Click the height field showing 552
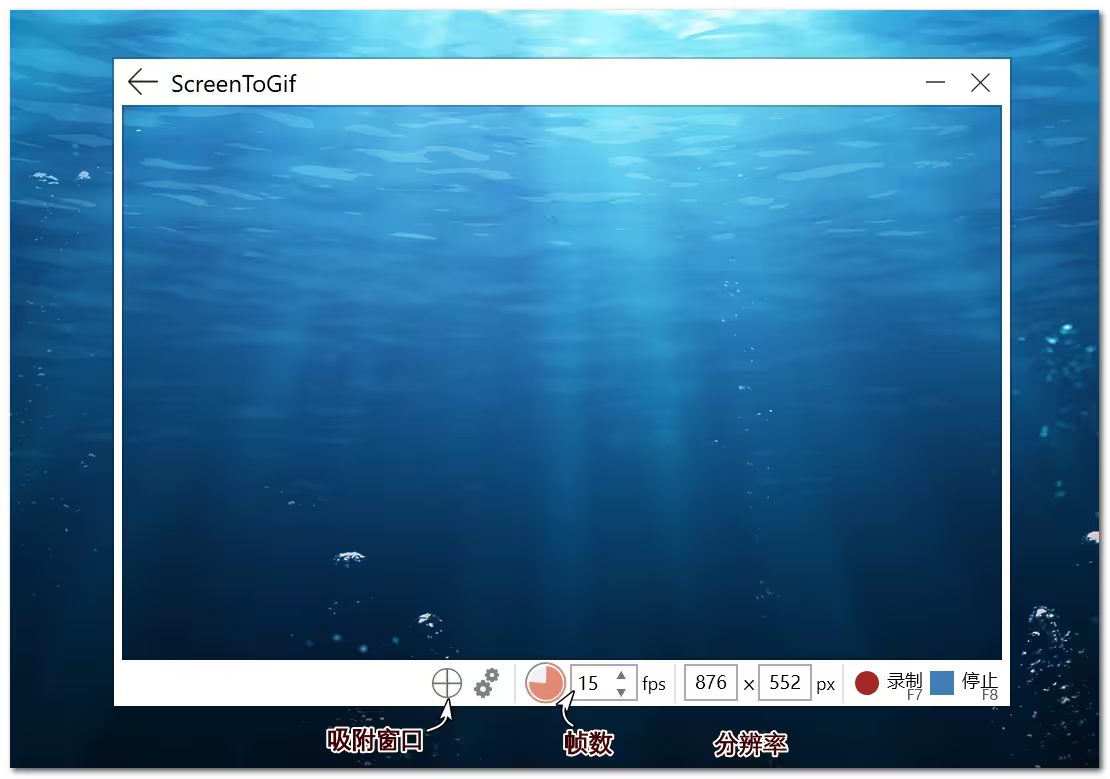Screen dimensions: 1110x779 coord(784,683)
